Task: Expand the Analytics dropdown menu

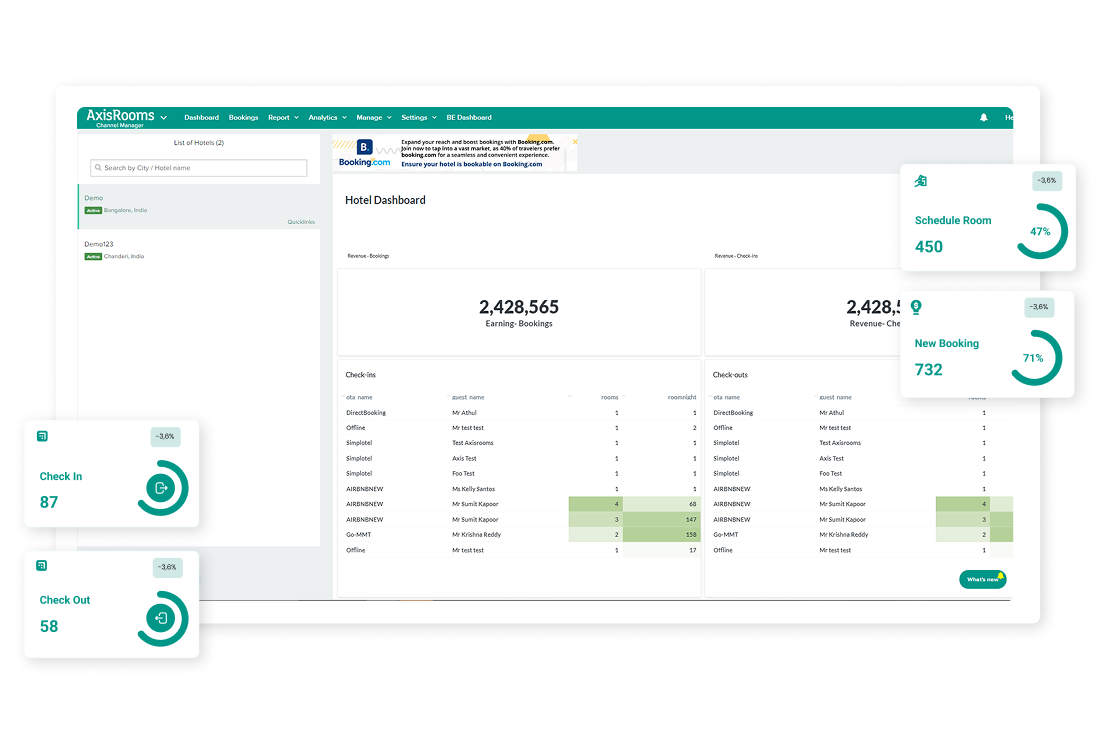Action: (327, 118)
